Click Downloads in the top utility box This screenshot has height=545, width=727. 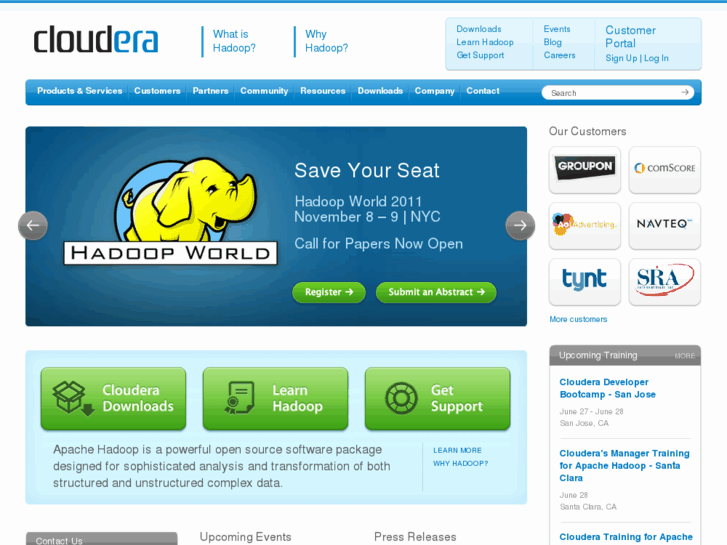pyautogui.click(x=478, y=29)
